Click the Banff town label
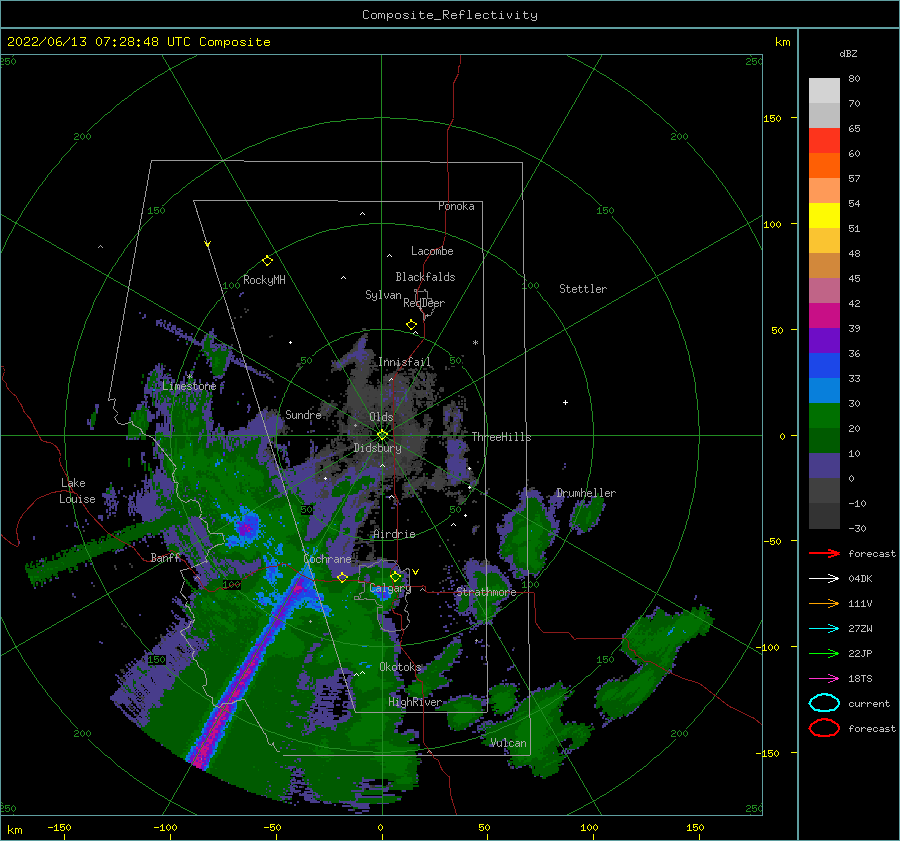Viewport: 900px width, 841px height. [165, 558]
